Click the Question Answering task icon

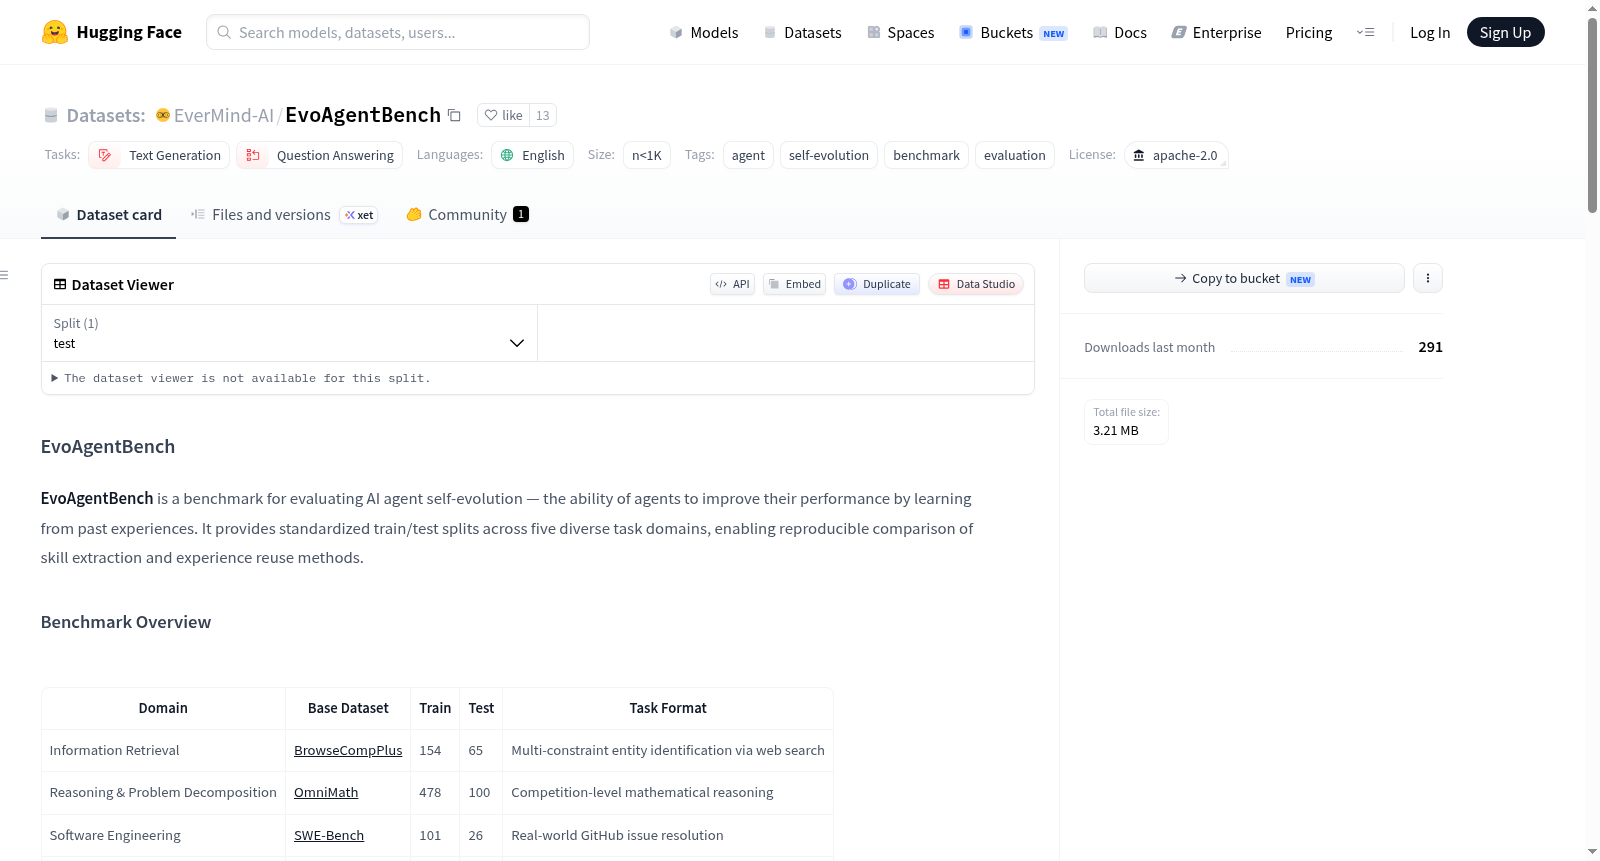coord(253,155)
